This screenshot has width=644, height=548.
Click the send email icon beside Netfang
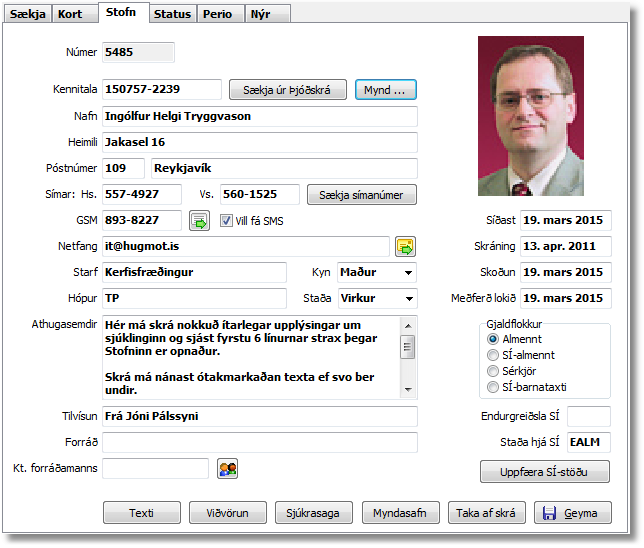point(405,246)
